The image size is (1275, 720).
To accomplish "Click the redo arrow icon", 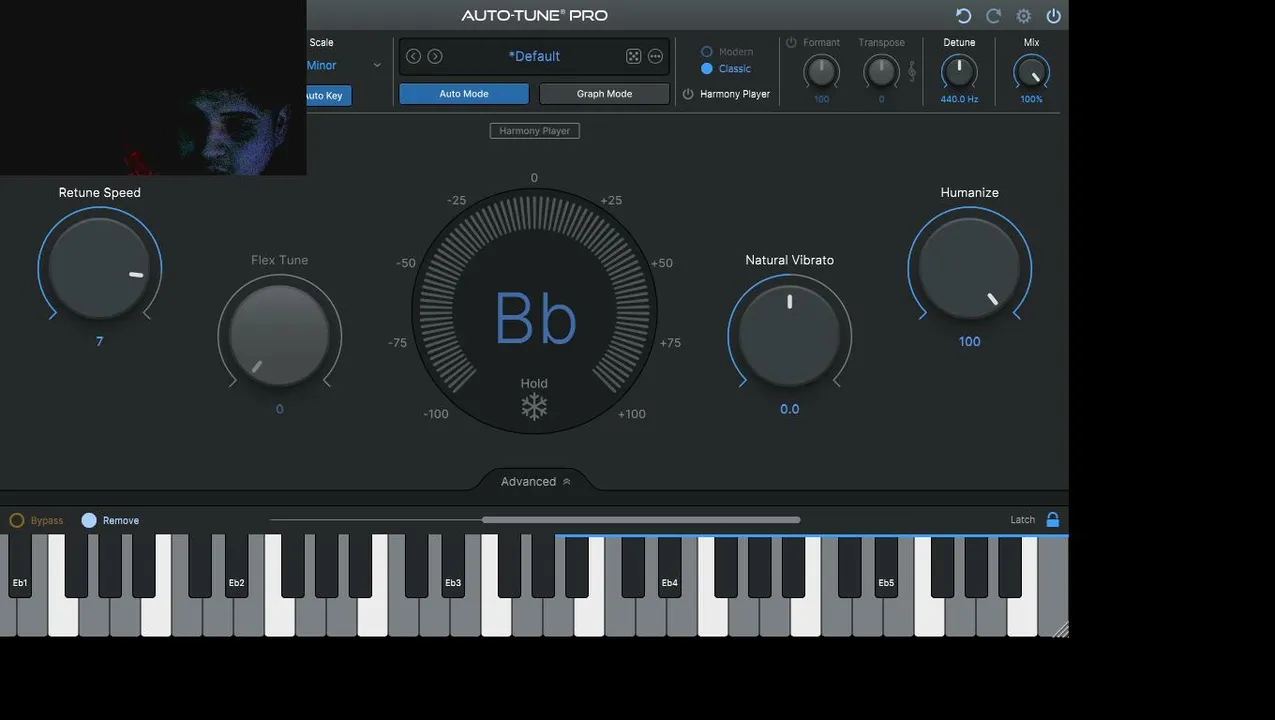I will (993, 16).
